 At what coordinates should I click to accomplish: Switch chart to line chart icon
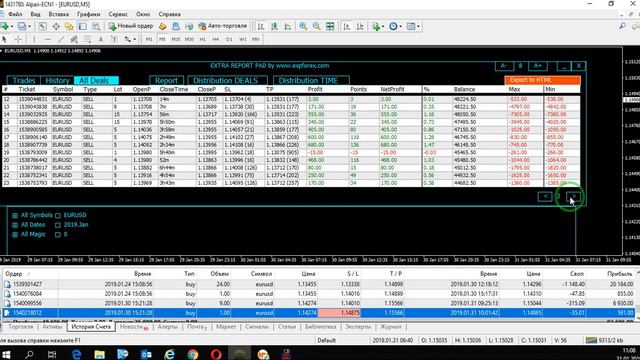(288, 26)
